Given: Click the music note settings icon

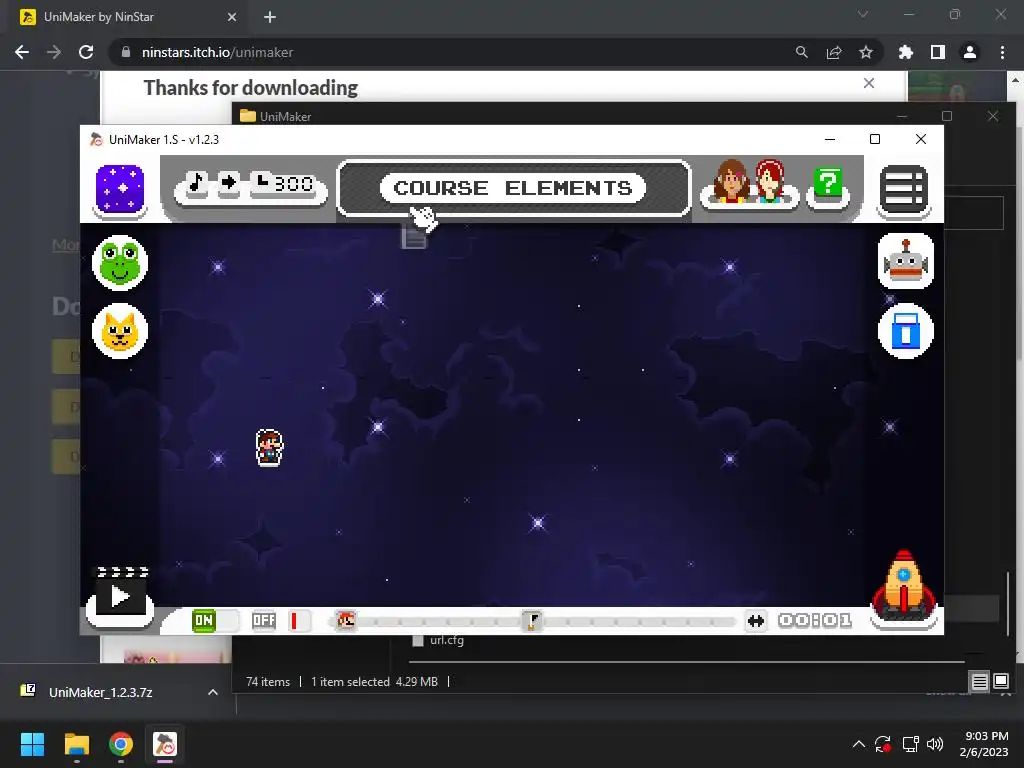Looking at the screenshot, I should point(197,183).
